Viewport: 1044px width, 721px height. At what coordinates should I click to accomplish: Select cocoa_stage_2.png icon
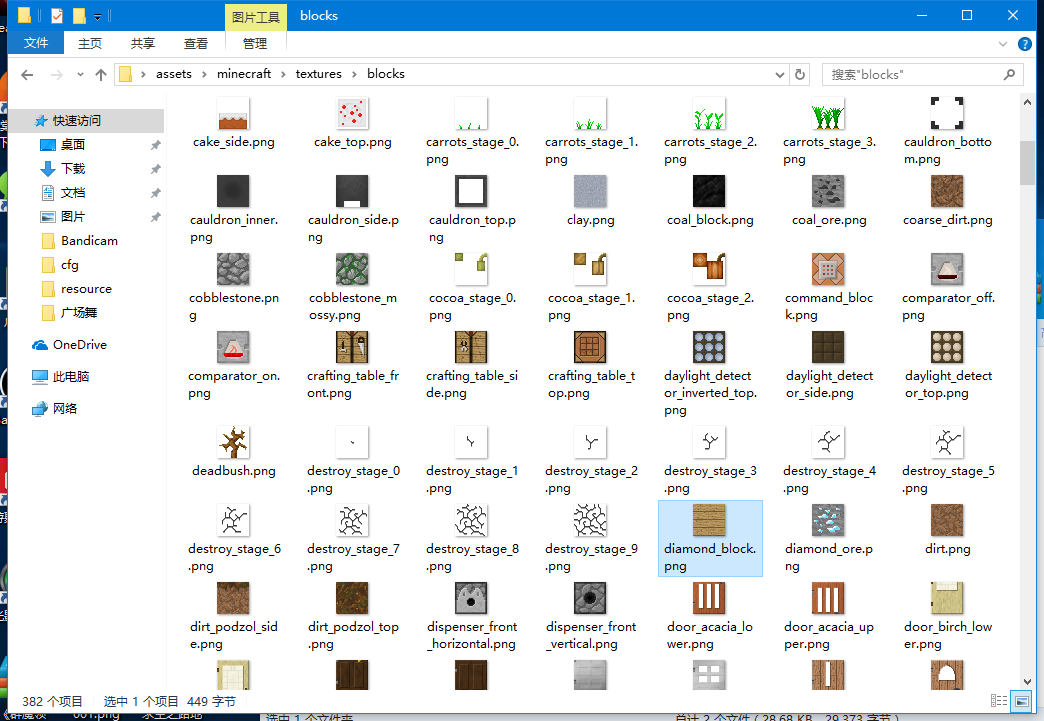tap(709, 269)
